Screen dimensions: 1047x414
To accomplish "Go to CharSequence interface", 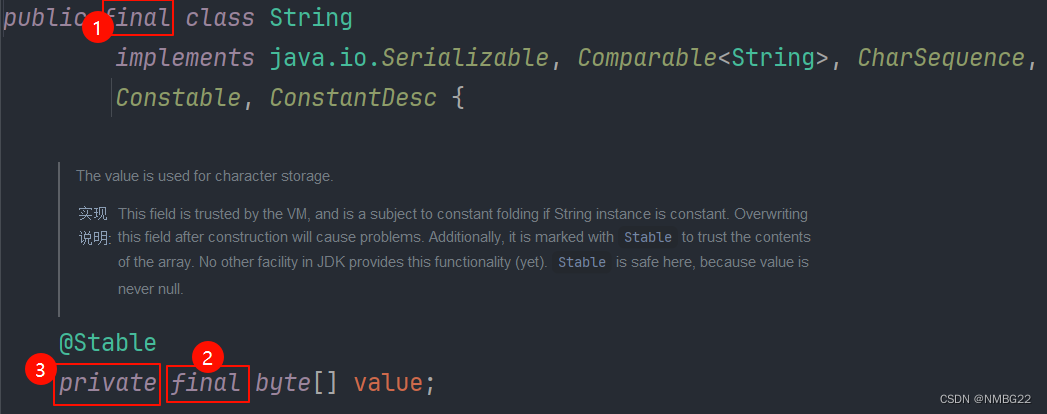I will click(941, 59).
